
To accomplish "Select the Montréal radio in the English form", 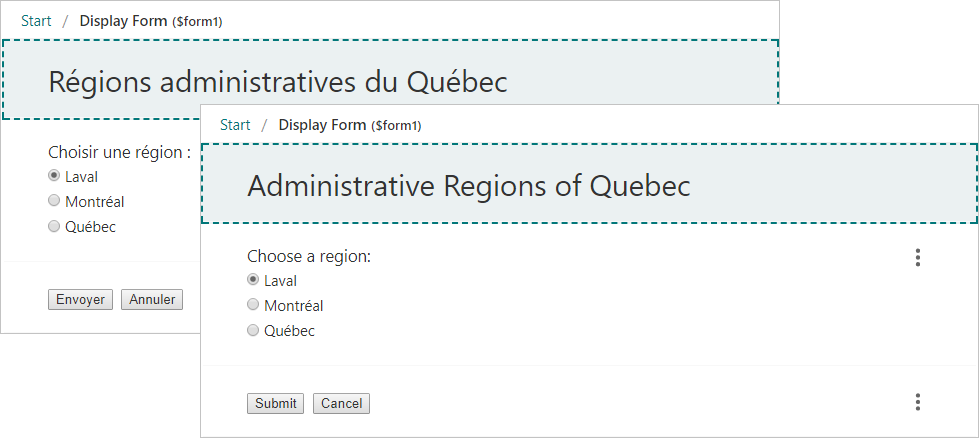I will point(254,305).
